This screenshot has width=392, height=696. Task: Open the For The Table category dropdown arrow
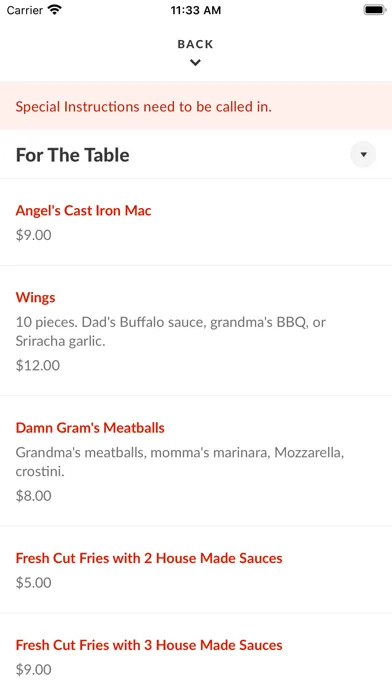363,155
